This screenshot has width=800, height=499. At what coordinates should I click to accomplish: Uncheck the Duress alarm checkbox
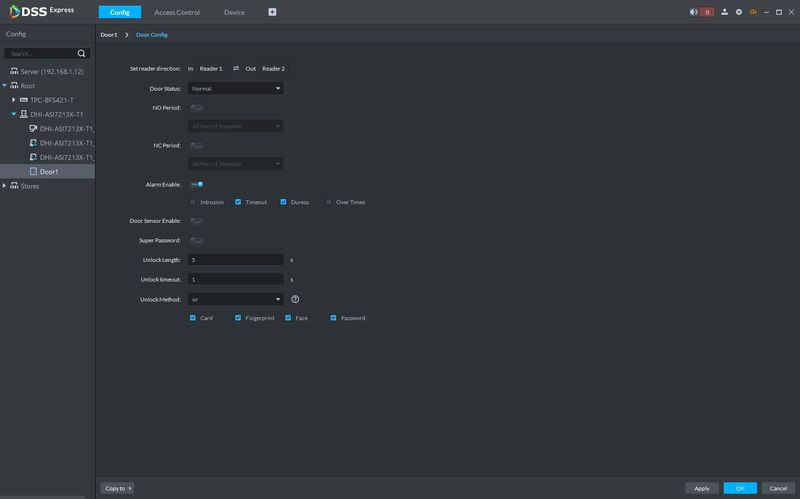(283, 202)
